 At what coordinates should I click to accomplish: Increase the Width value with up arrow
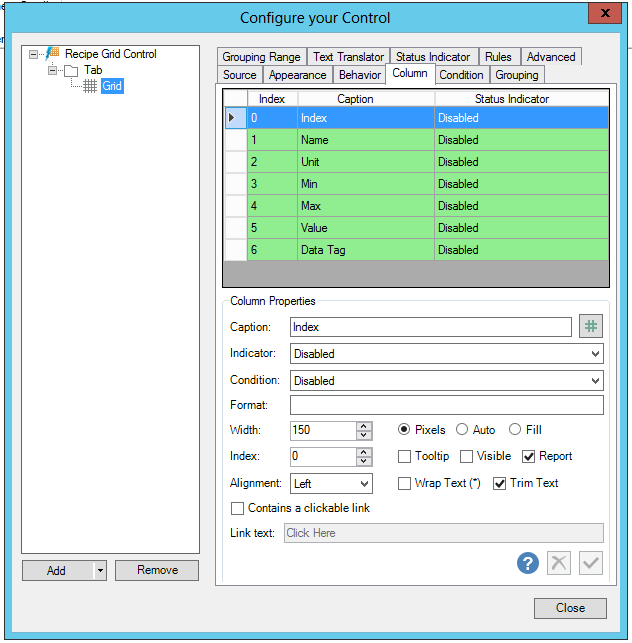364,426
